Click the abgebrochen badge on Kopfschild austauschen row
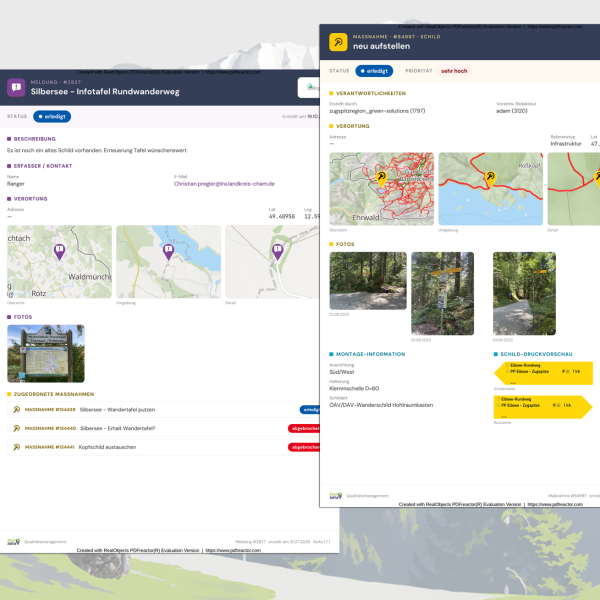Screen dimensions: 600x600 click(304, 447)
